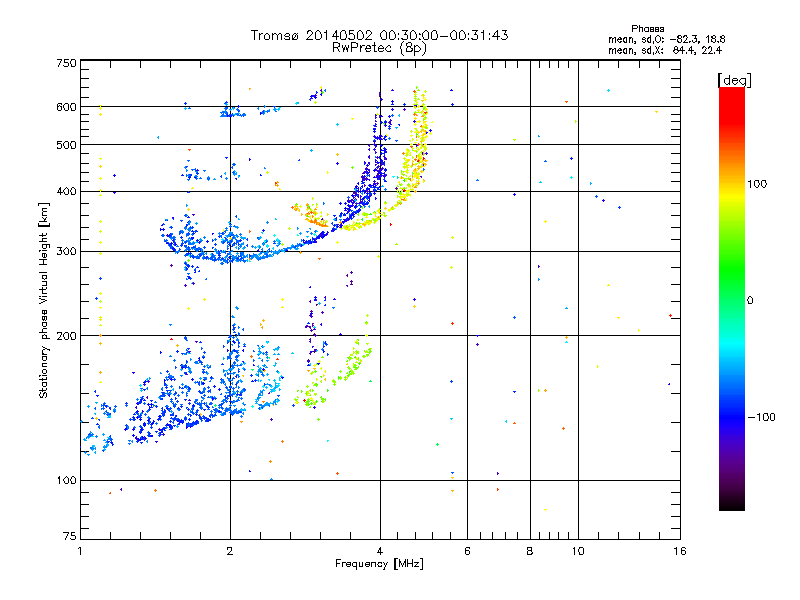
Task: Click the '6' x-axis tick label
Action: [x=467, y=551]
